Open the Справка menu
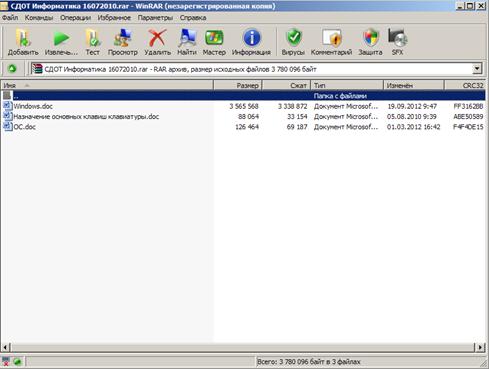489x369 pixels. tap(193, 18)
